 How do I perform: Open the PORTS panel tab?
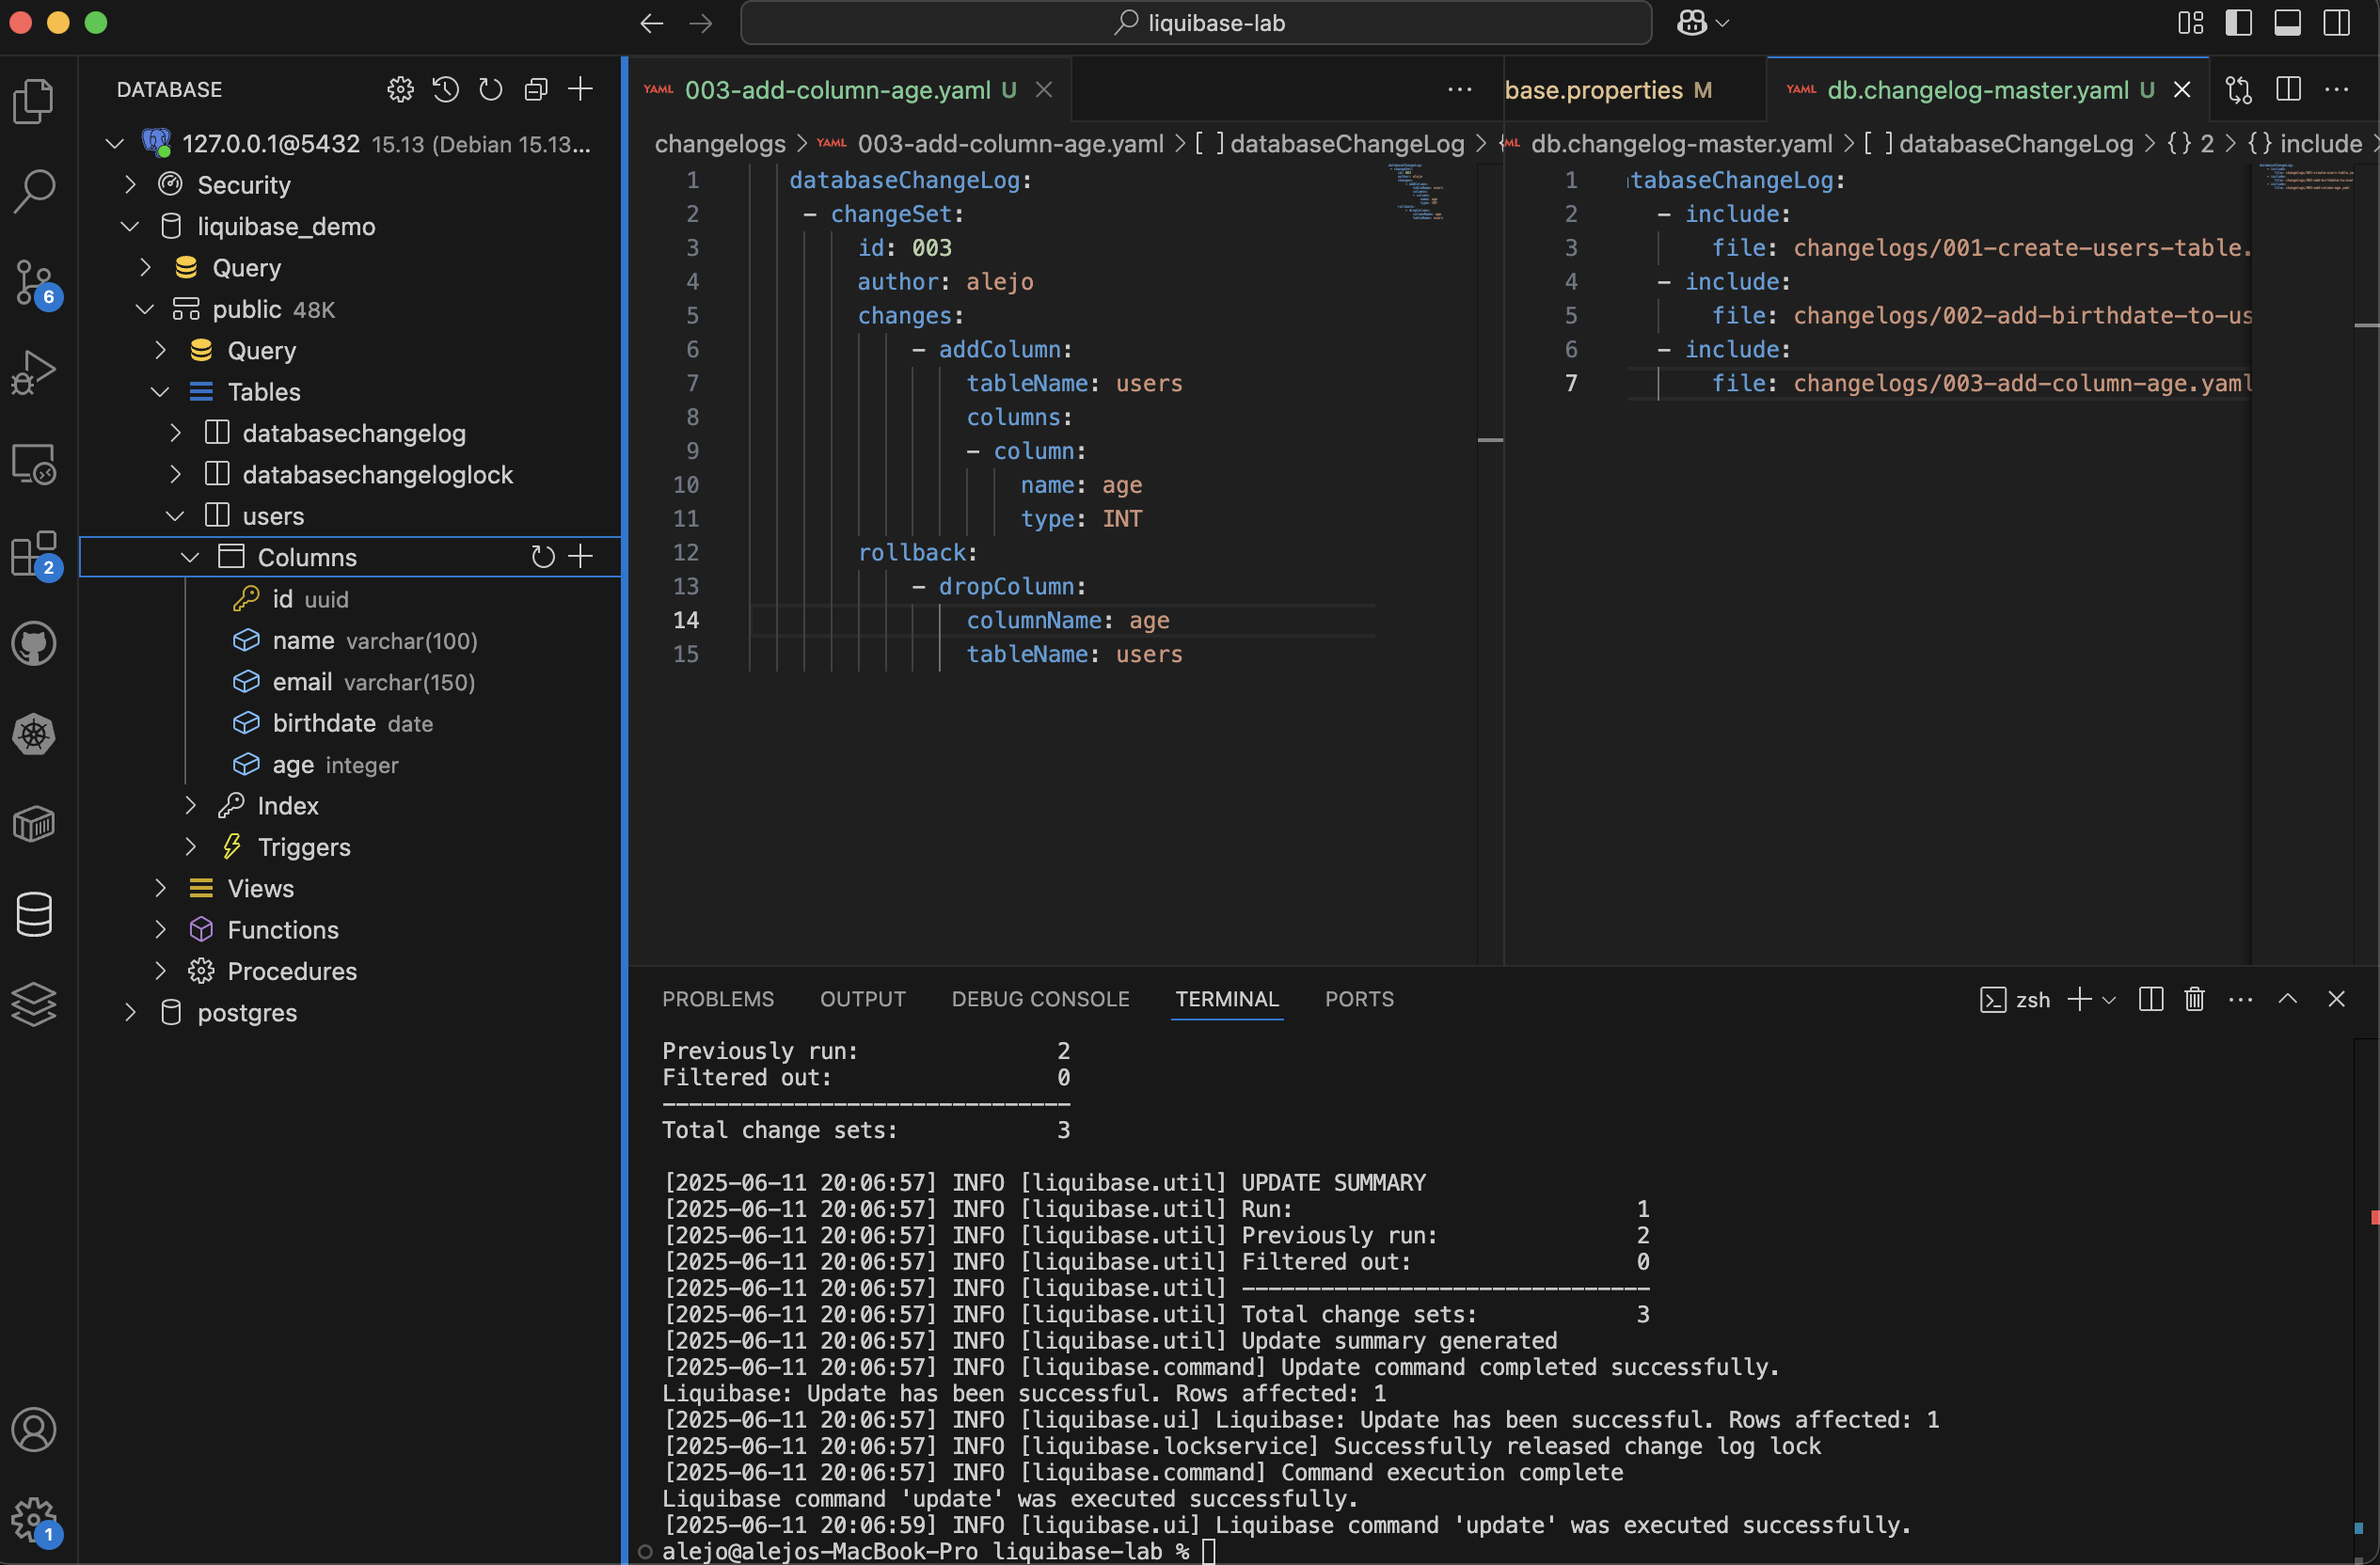pyautogui.click(x=1359, y=999)
